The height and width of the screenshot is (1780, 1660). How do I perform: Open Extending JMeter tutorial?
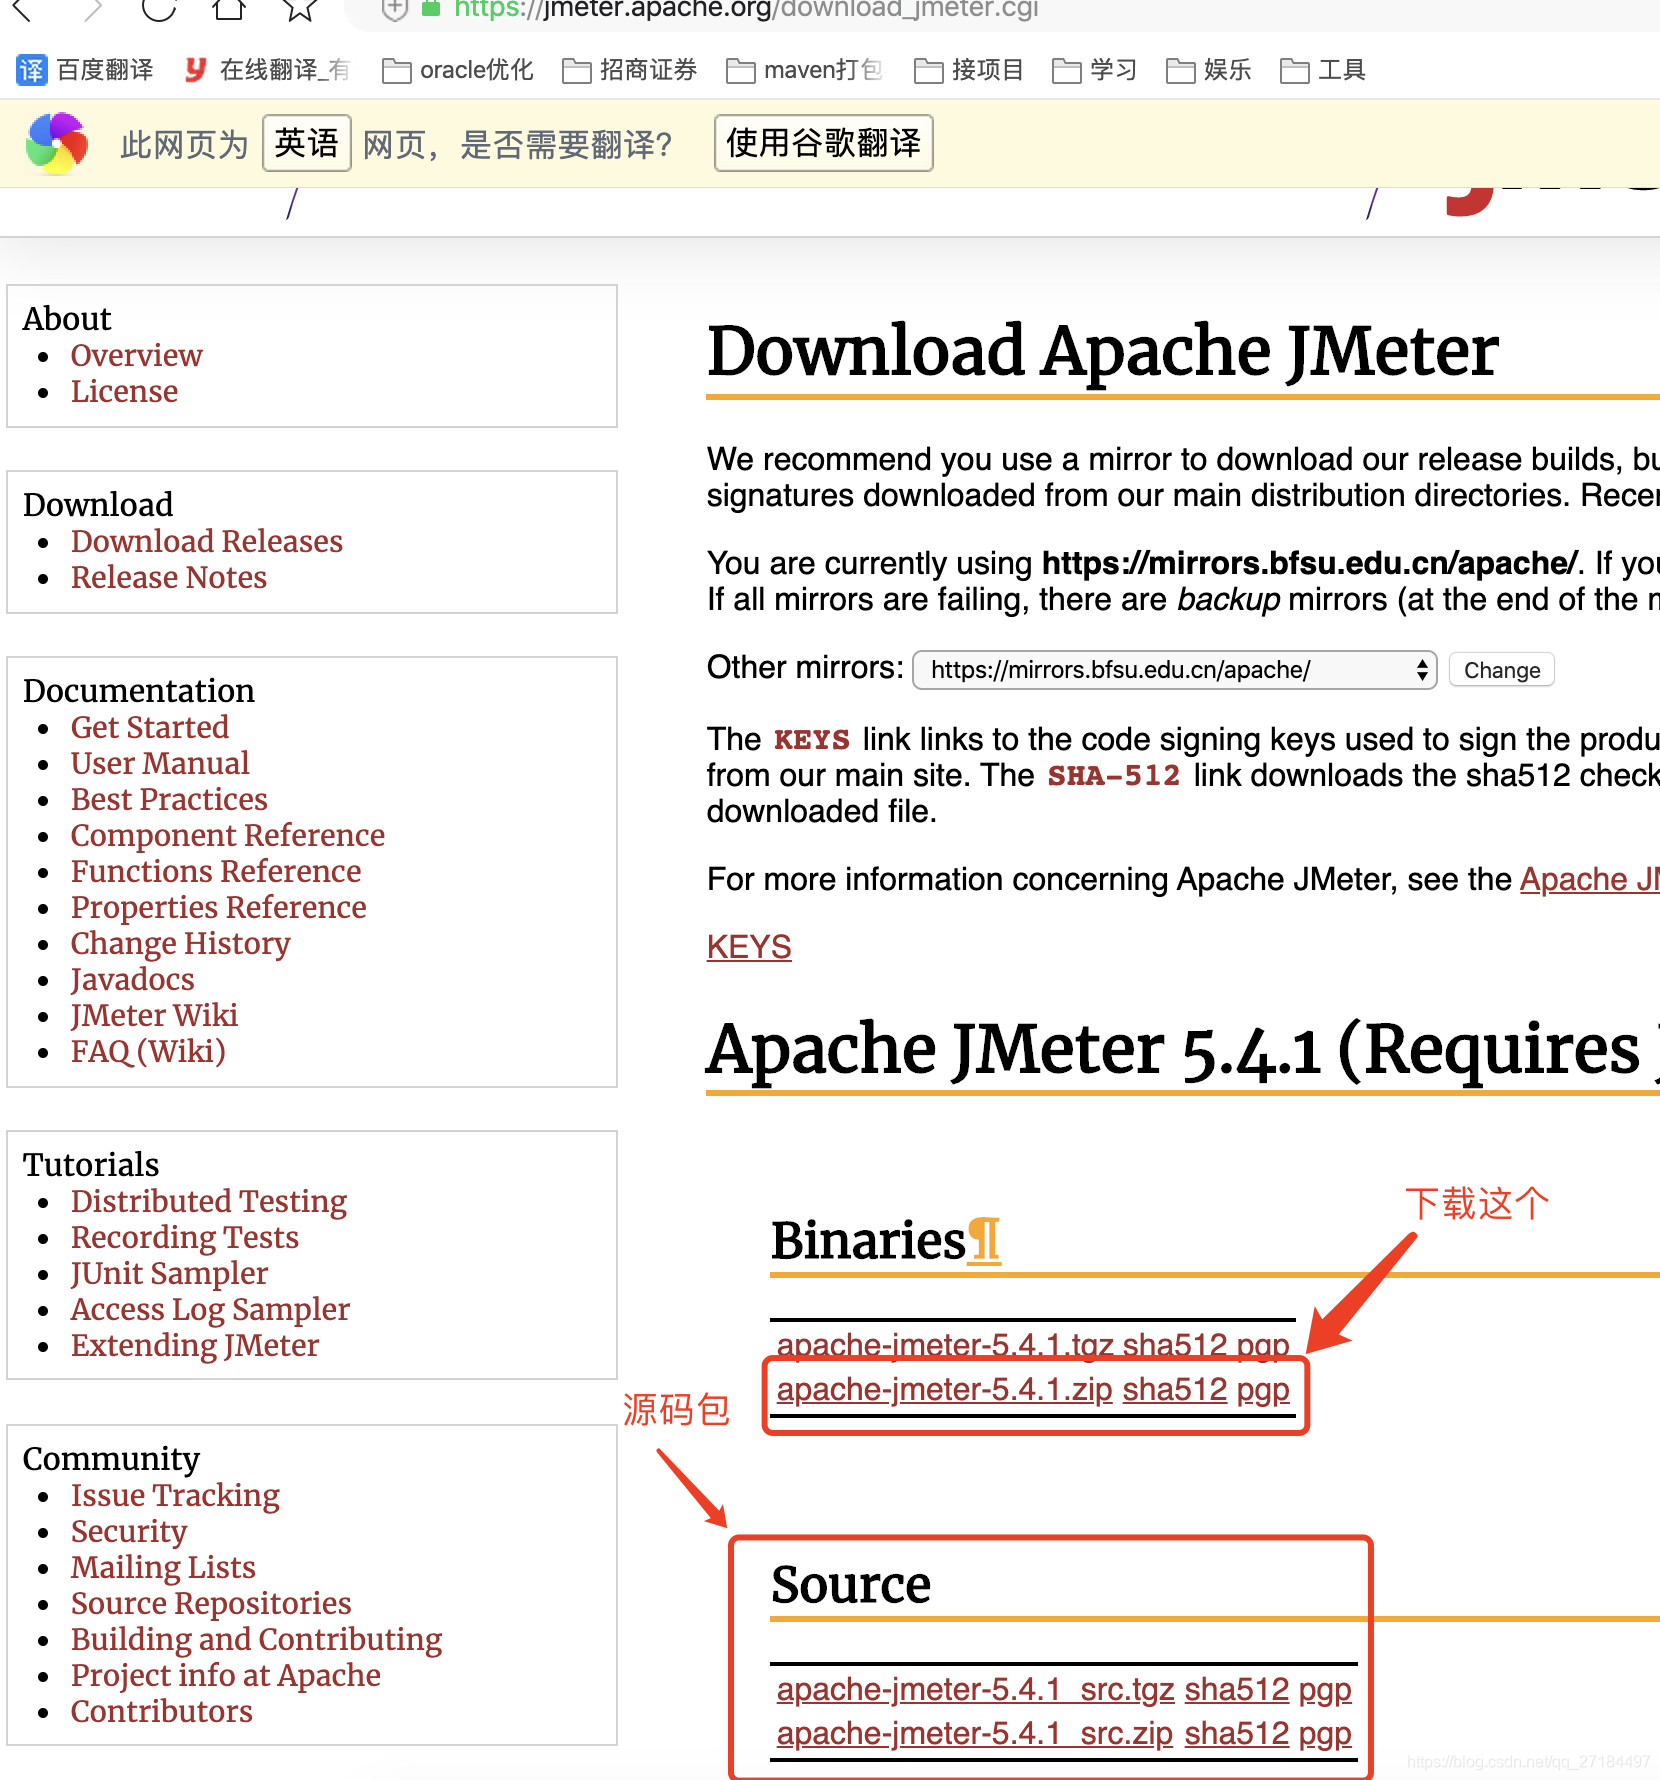click(x=195, y=1345)
